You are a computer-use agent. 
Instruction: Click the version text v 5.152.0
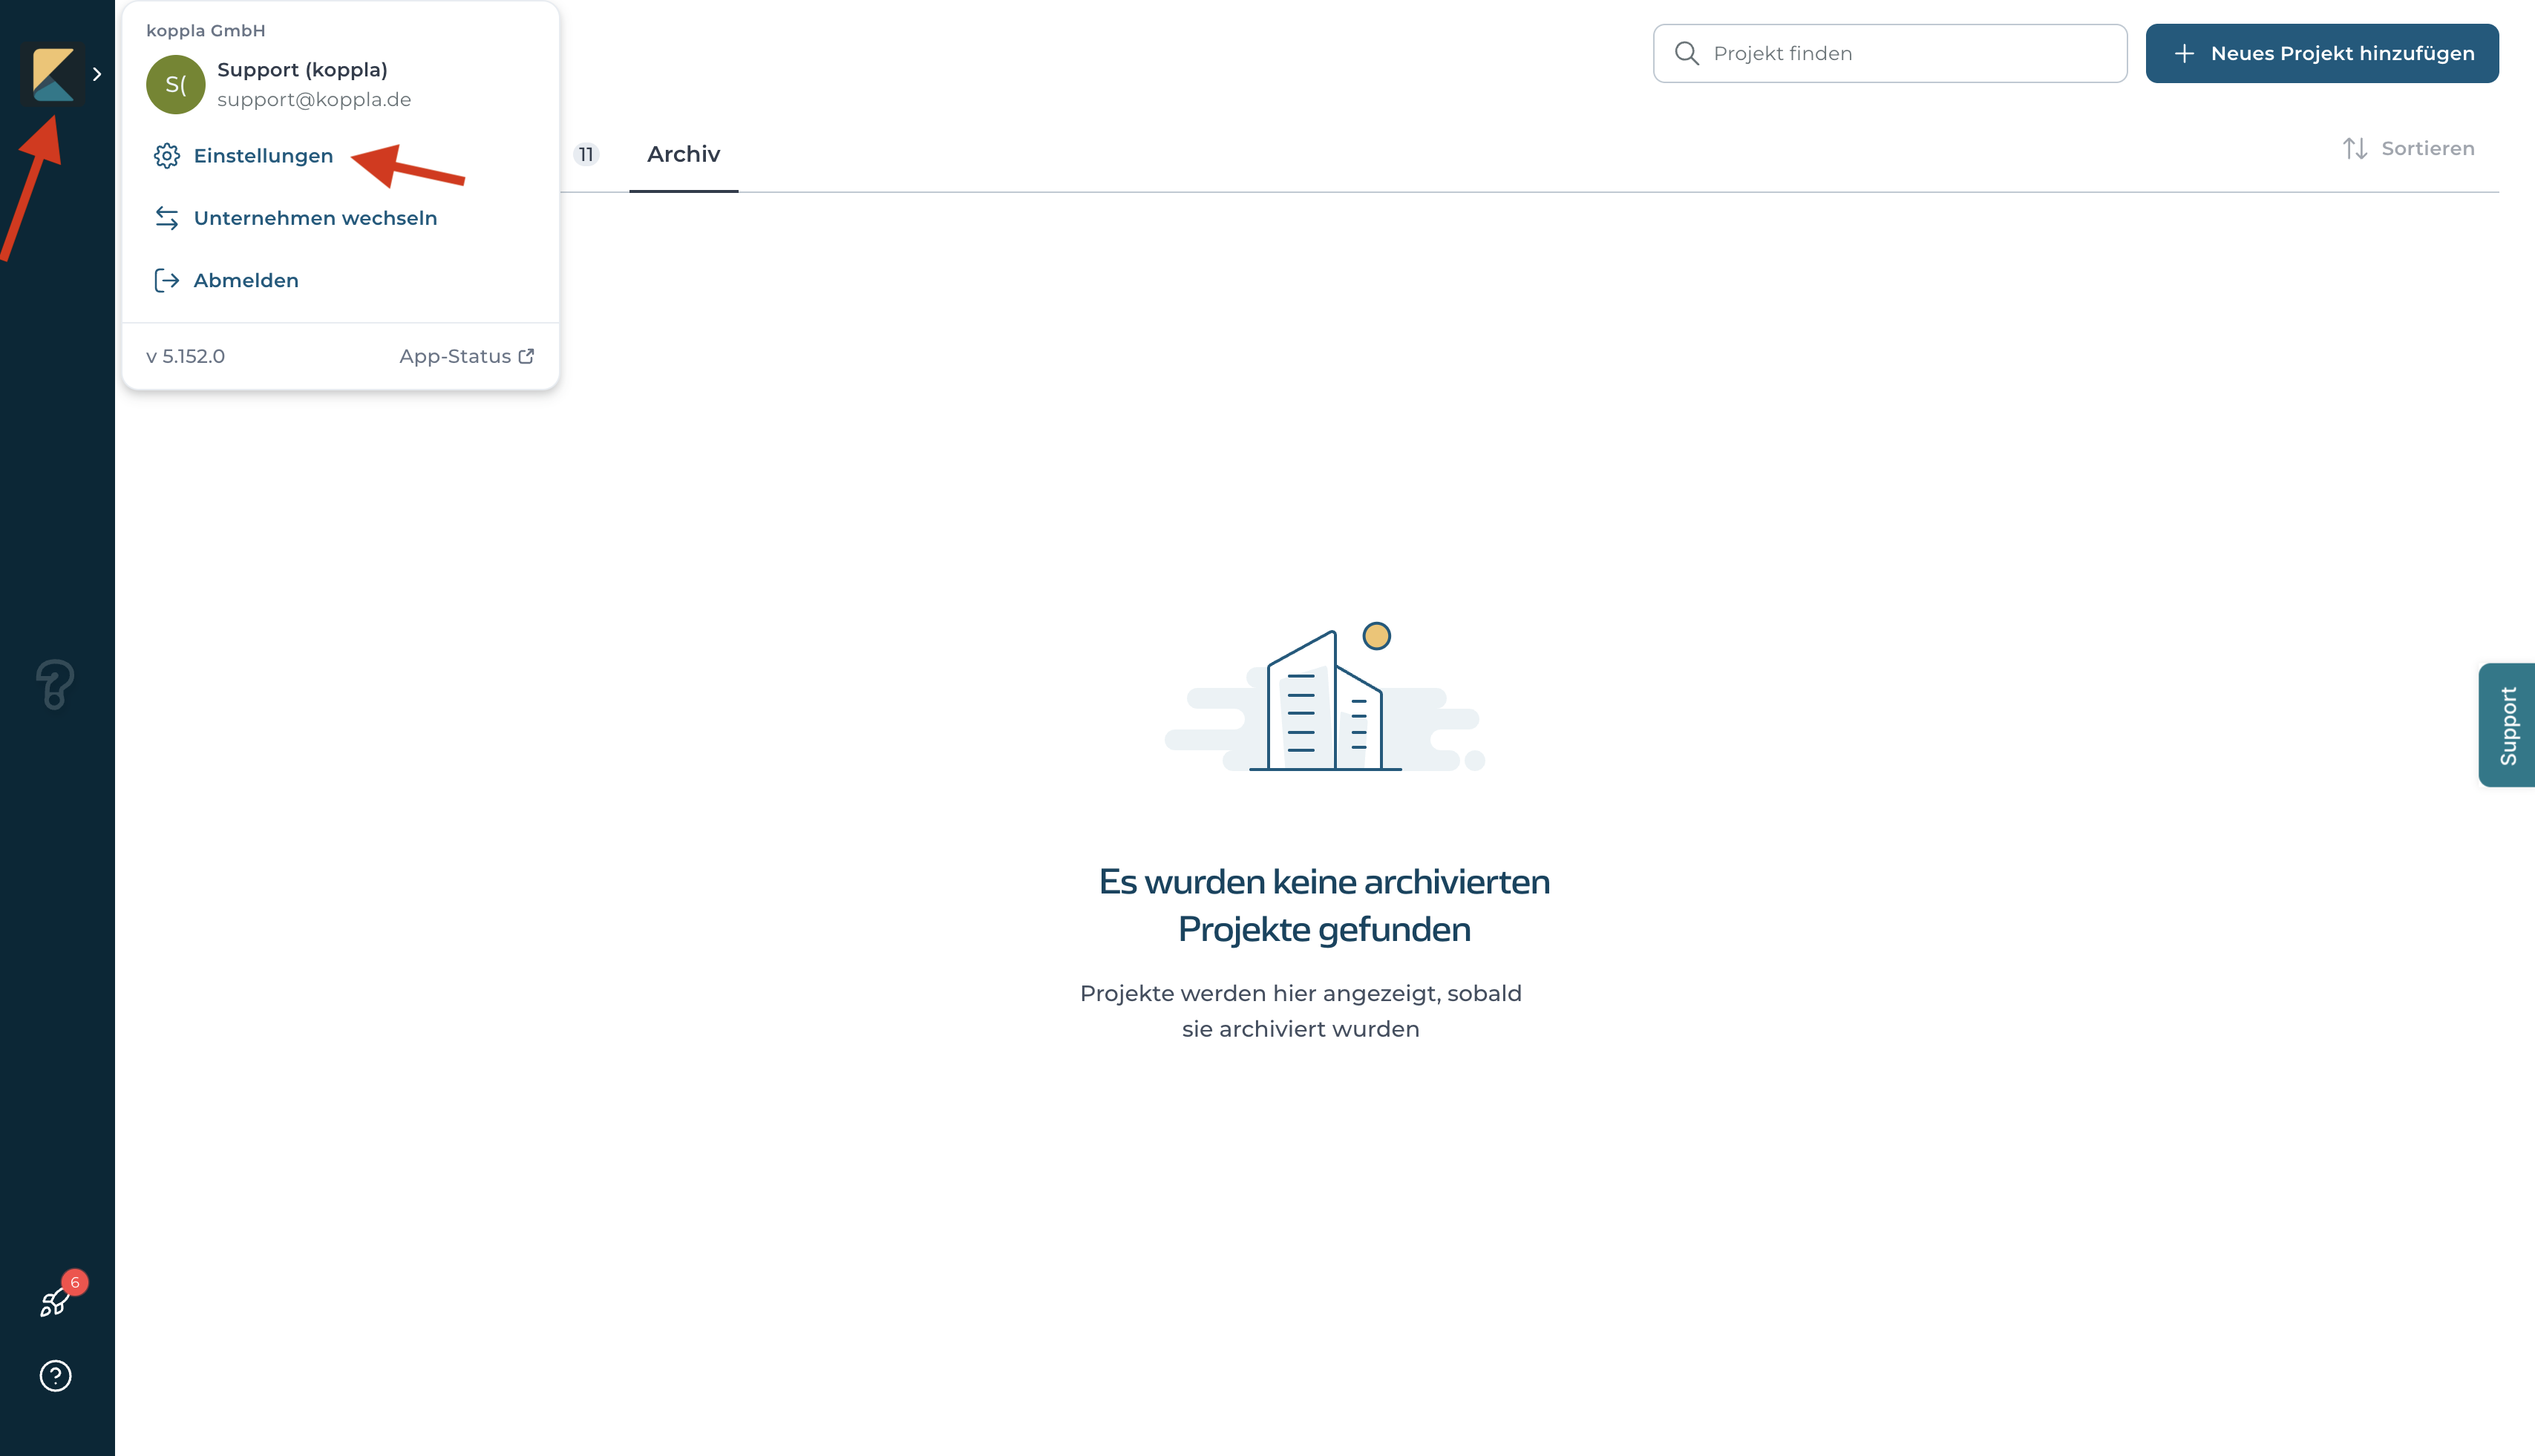186,356
